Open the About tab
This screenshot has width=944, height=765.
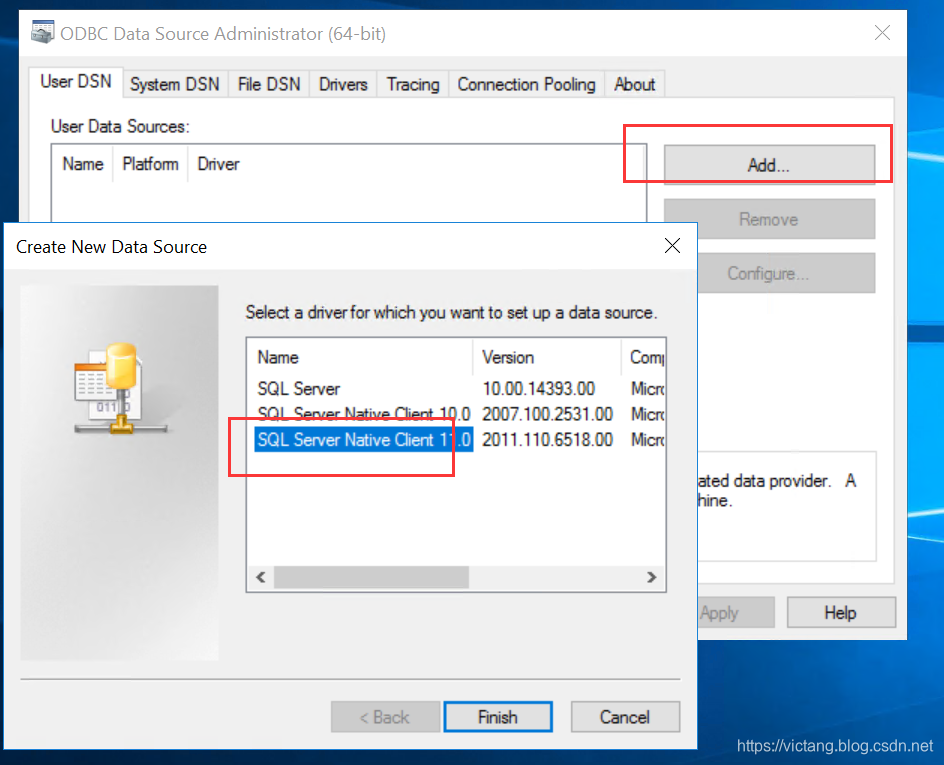click(x=635, y=84)
